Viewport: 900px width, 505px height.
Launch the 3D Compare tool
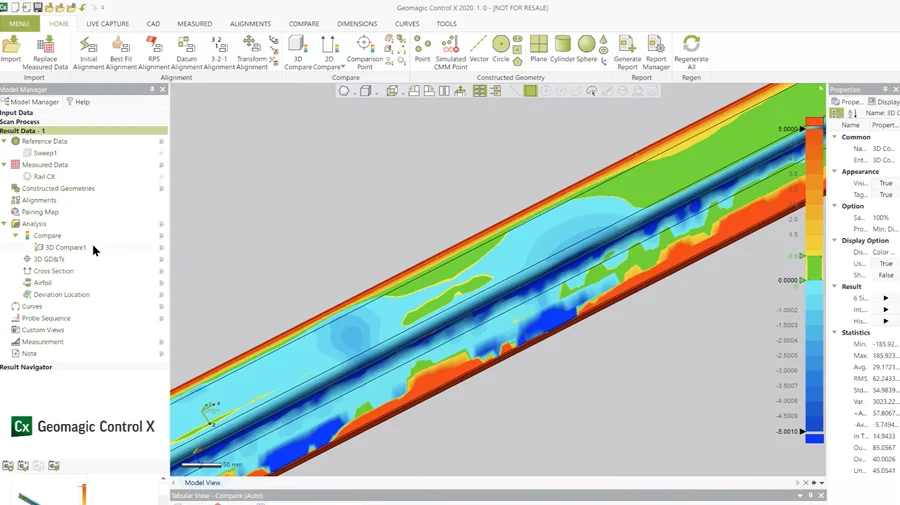(x=298, y=51)
